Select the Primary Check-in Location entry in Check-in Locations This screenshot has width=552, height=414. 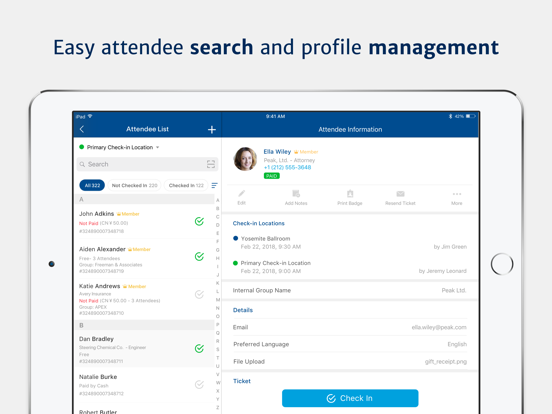pos(350,267)
